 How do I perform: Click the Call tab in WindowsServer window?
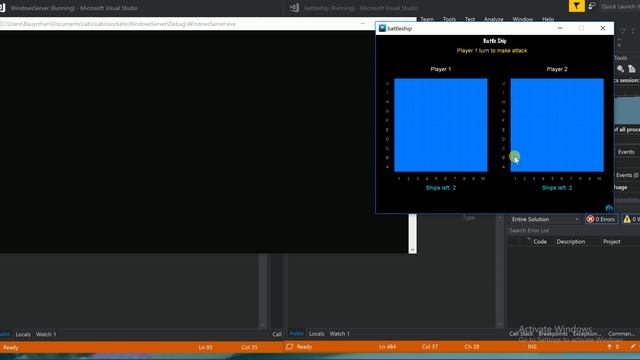pyautogui.click(x=277, y=334)
